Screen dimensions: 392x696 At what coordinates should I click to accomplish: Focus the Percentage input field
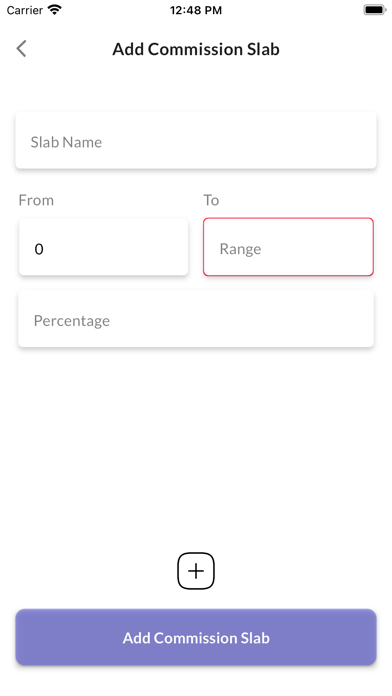[196, 319]
